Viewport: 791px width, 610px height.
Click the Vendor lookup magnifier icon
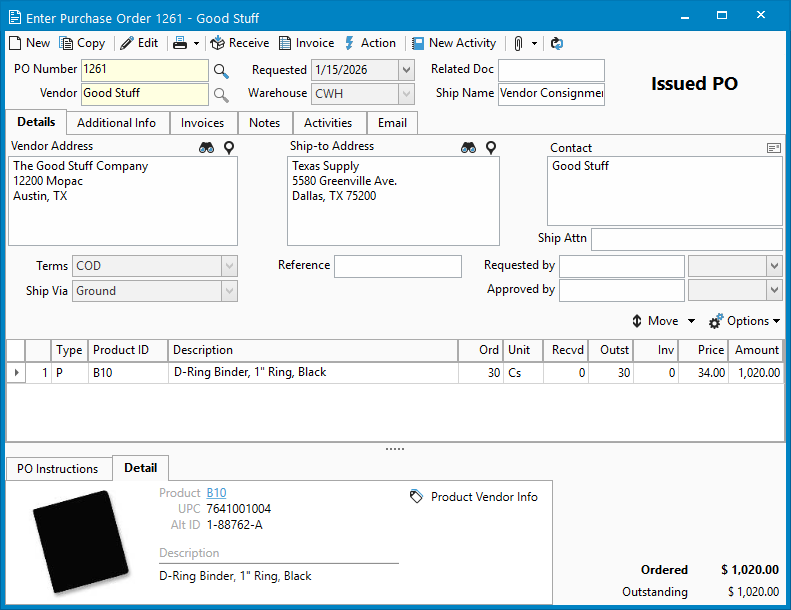[x=221, y=94]
